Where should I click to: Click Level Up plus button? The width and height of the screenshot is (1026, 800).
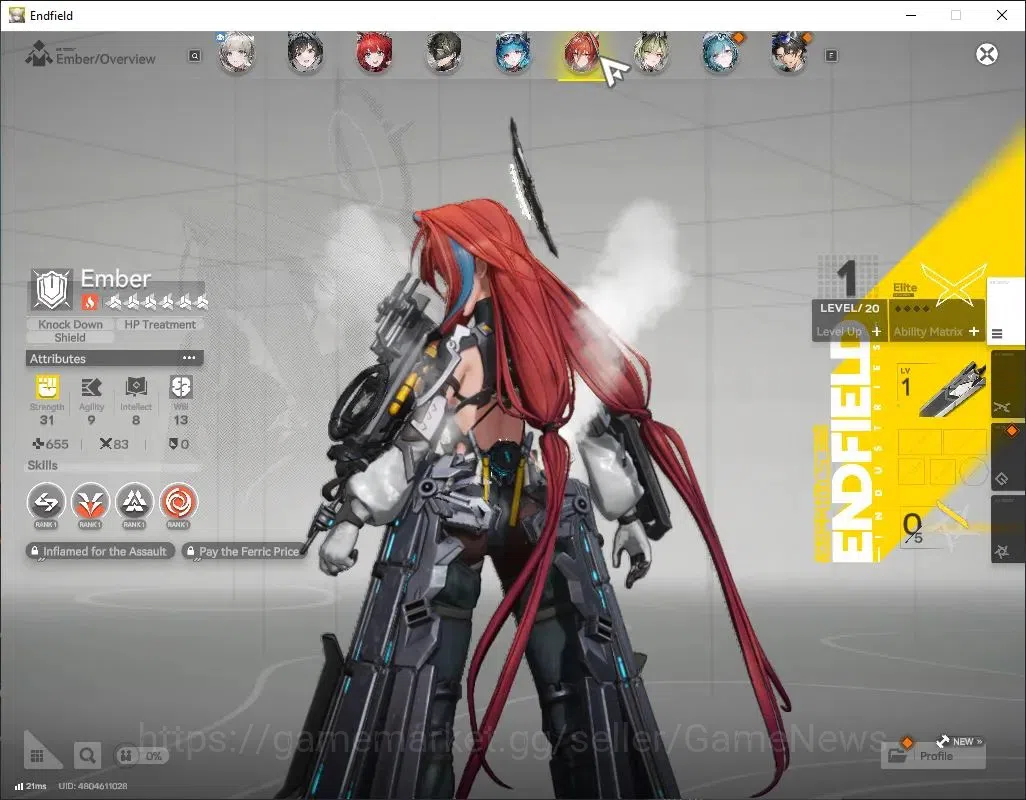[876, 332]
